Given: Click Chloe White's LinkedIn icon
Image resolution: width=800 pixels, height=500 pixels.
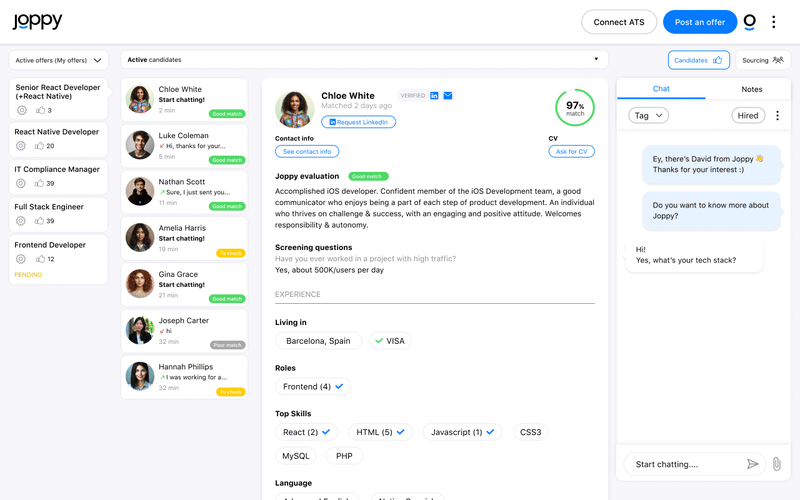Looking at the screenshot, I should click(x=435, y=96).
